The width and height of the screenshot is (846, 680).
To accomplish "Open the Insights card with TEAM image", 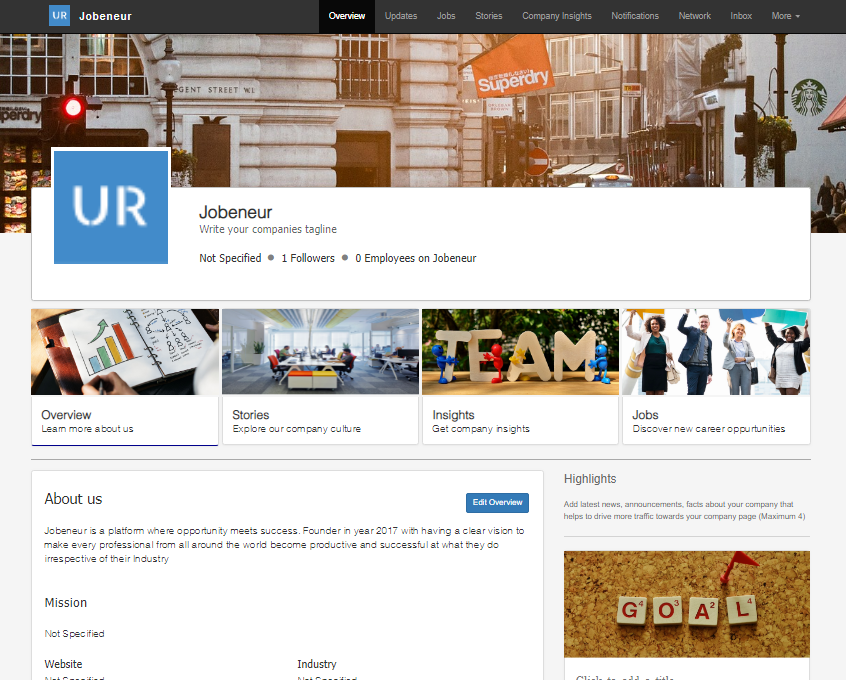I will click(x=520, y=377).
